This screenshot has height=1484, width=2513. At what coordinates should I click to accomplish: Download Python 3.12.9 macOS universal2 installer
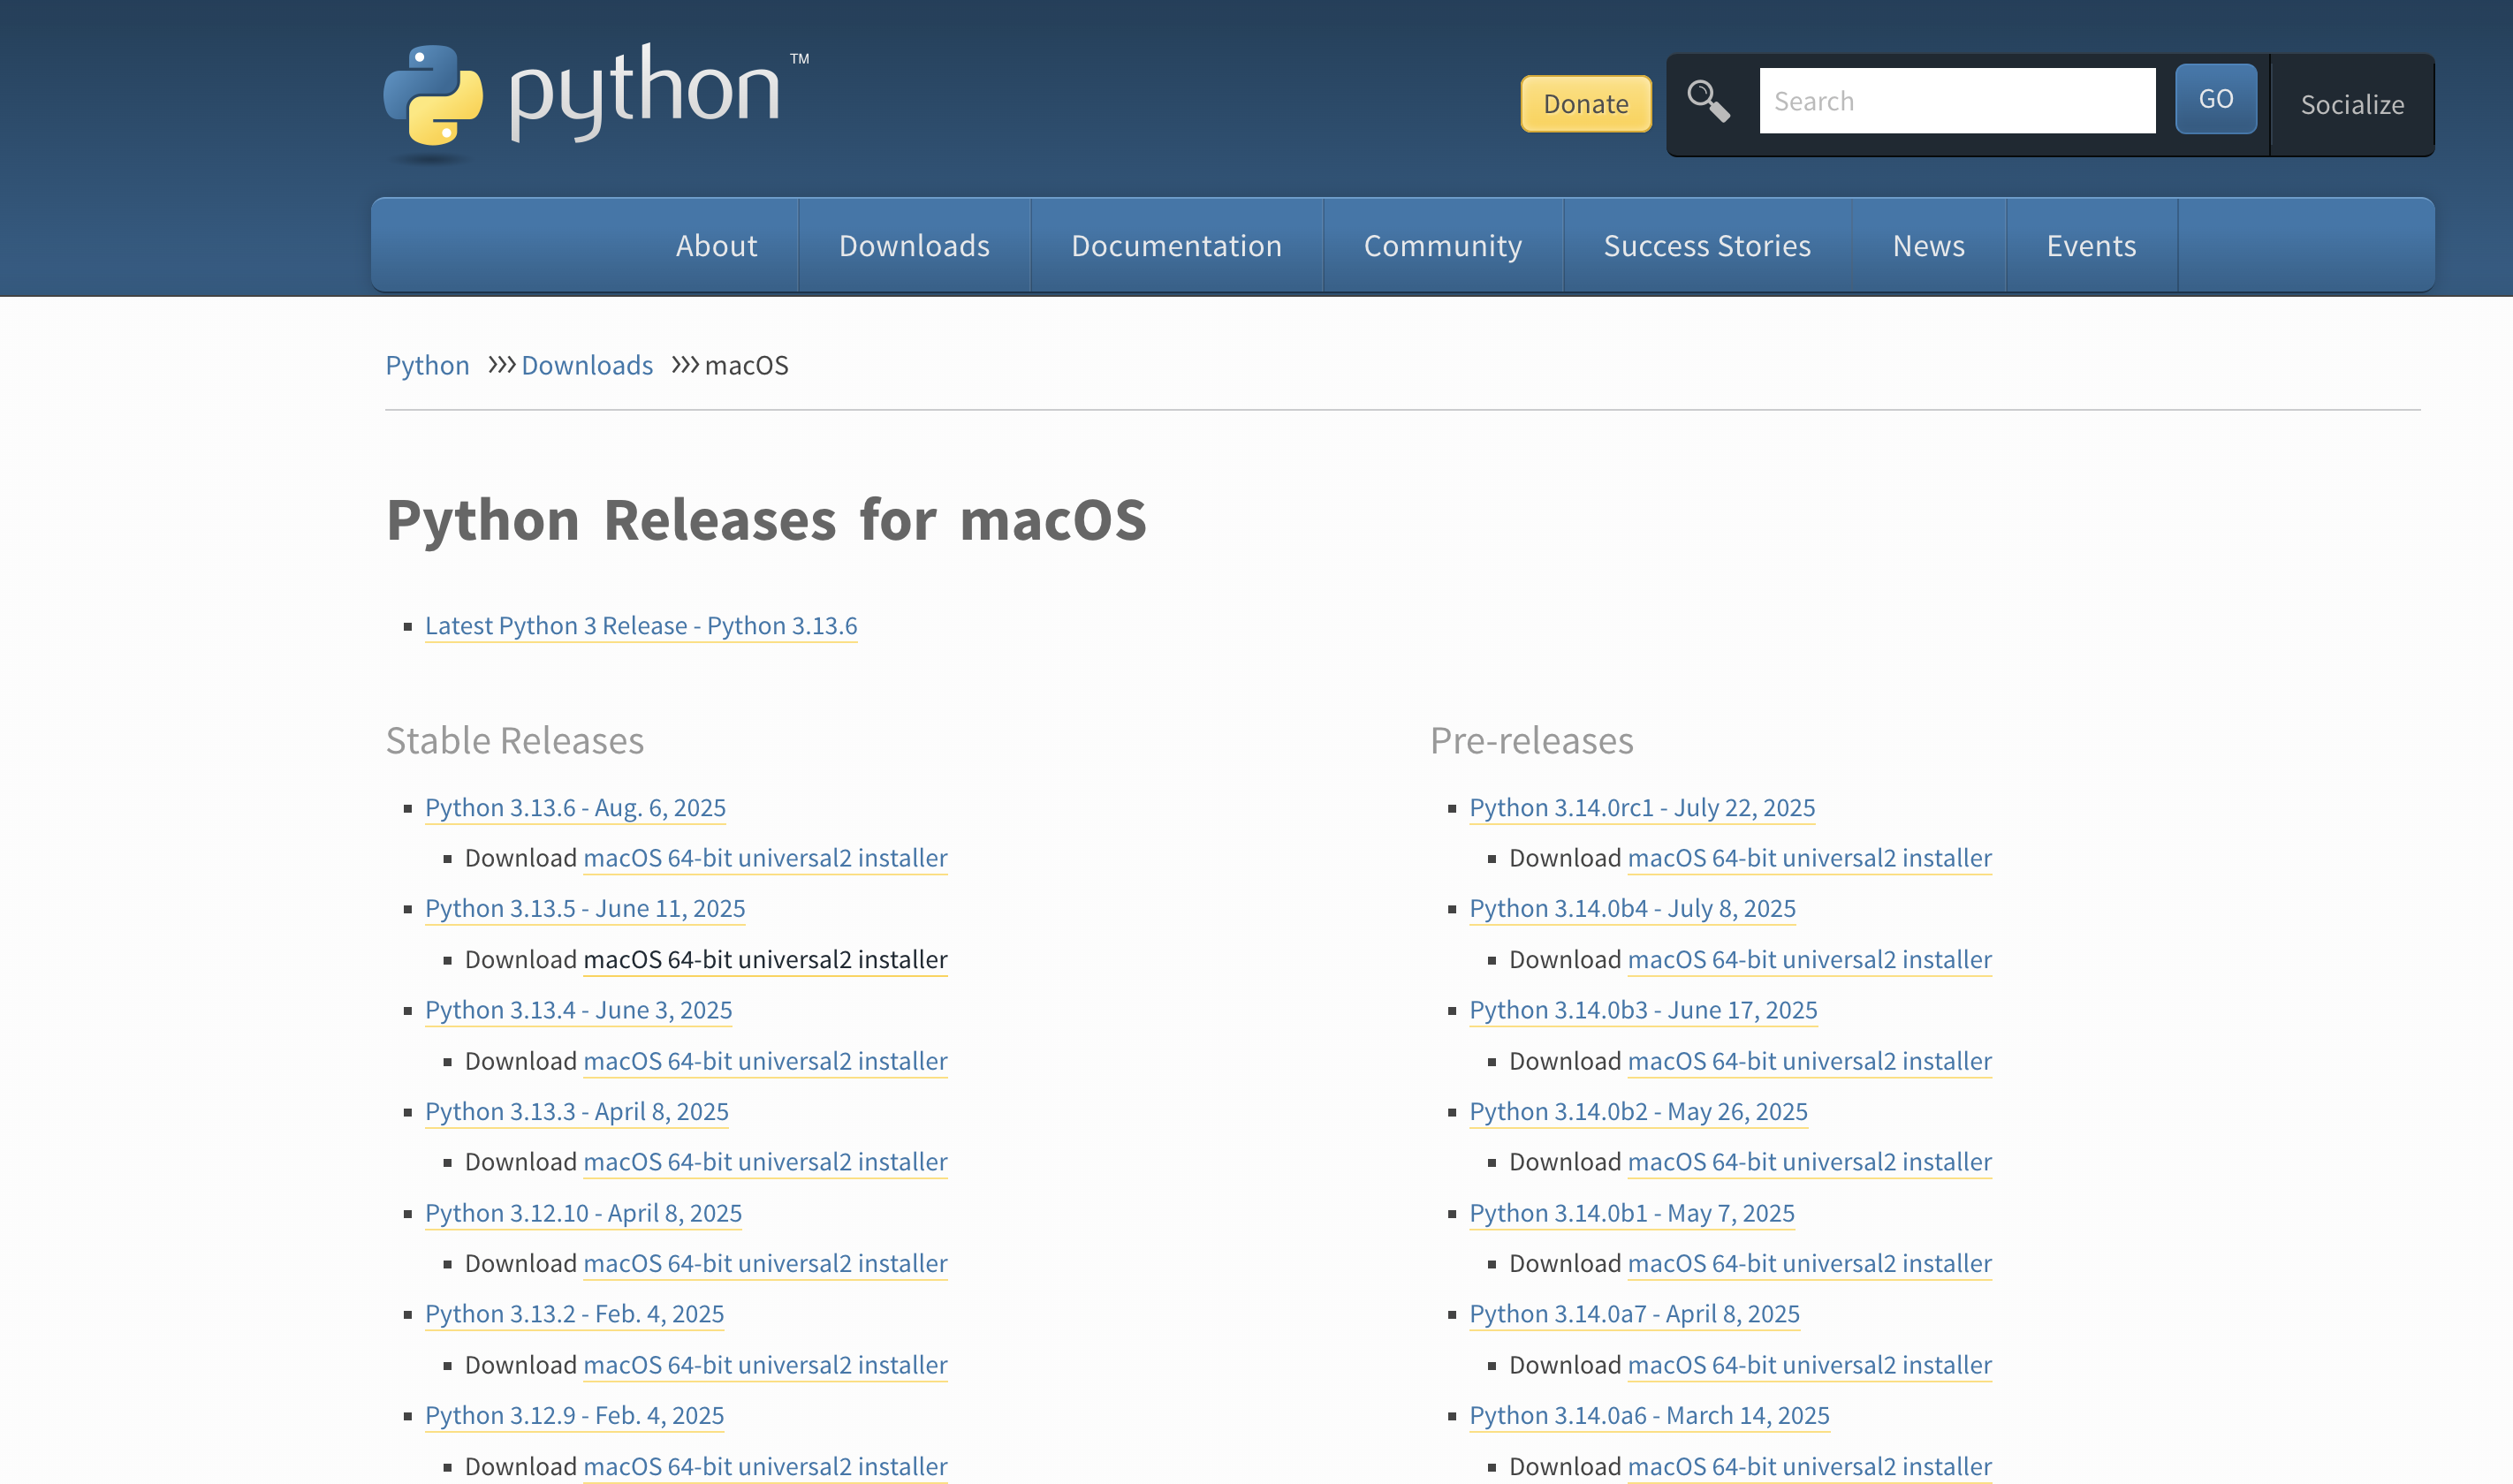[x=765, y=1466]
